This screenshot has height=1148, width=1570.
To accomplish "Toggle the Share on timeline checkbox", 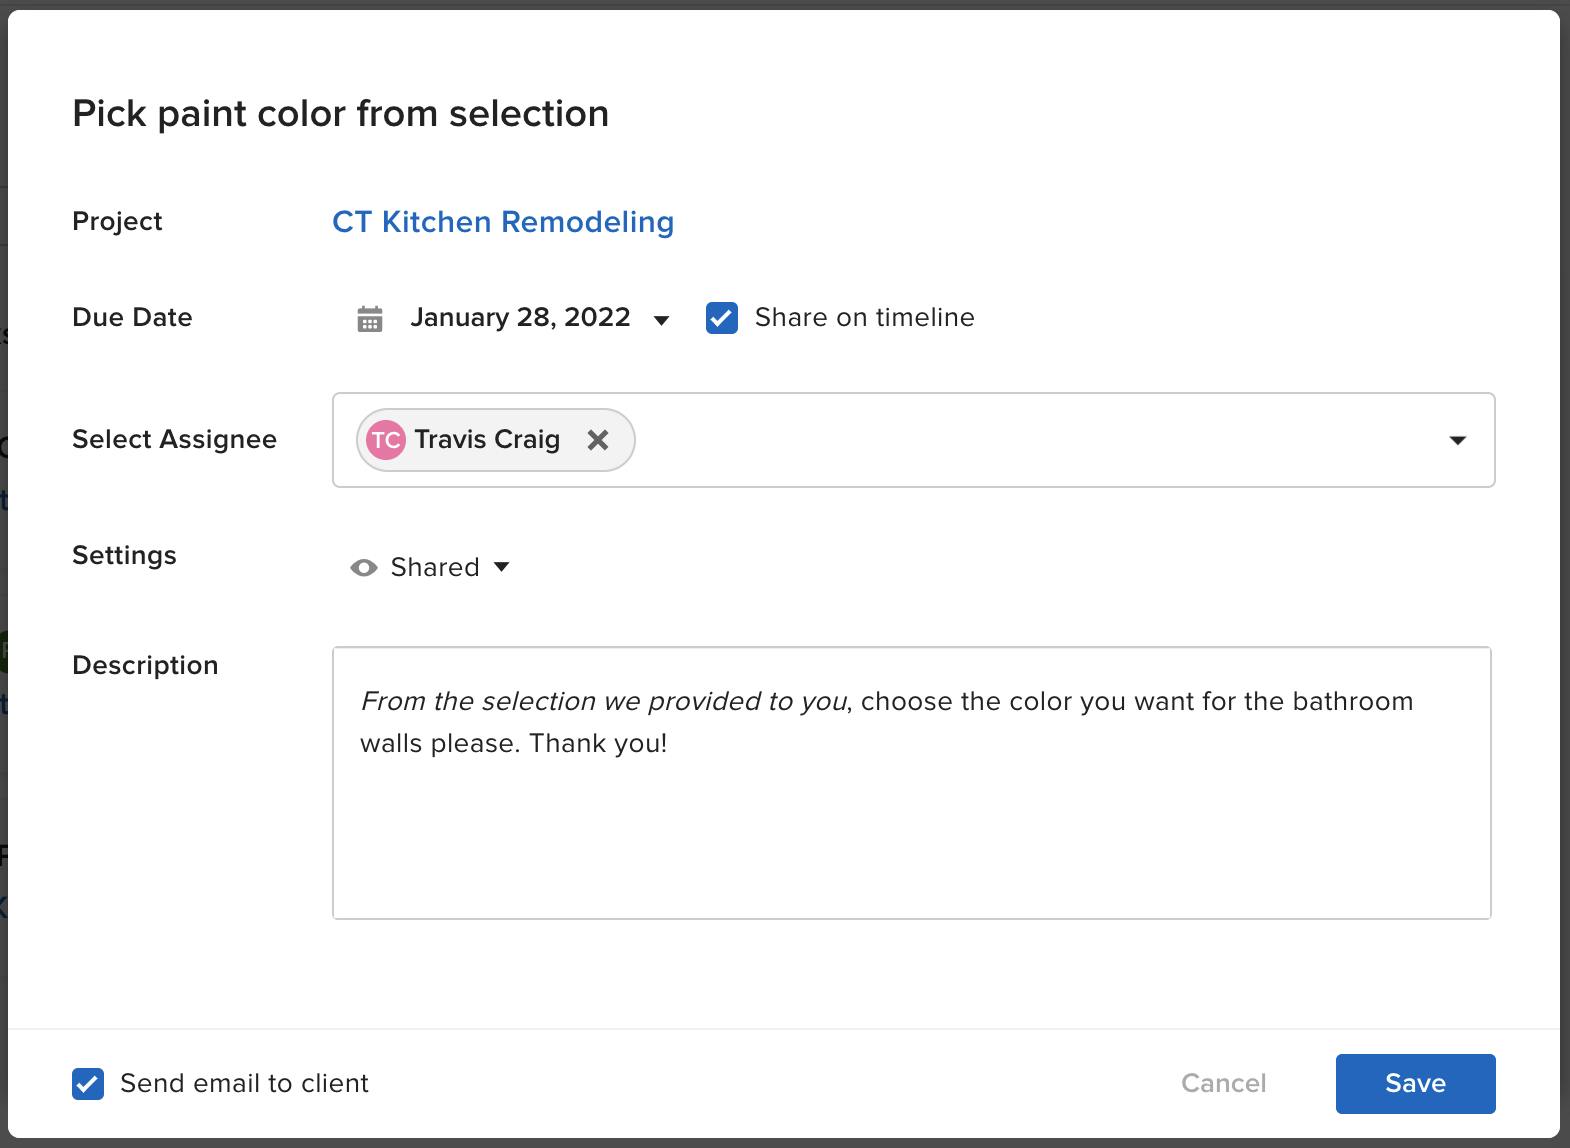I will 722,318.
